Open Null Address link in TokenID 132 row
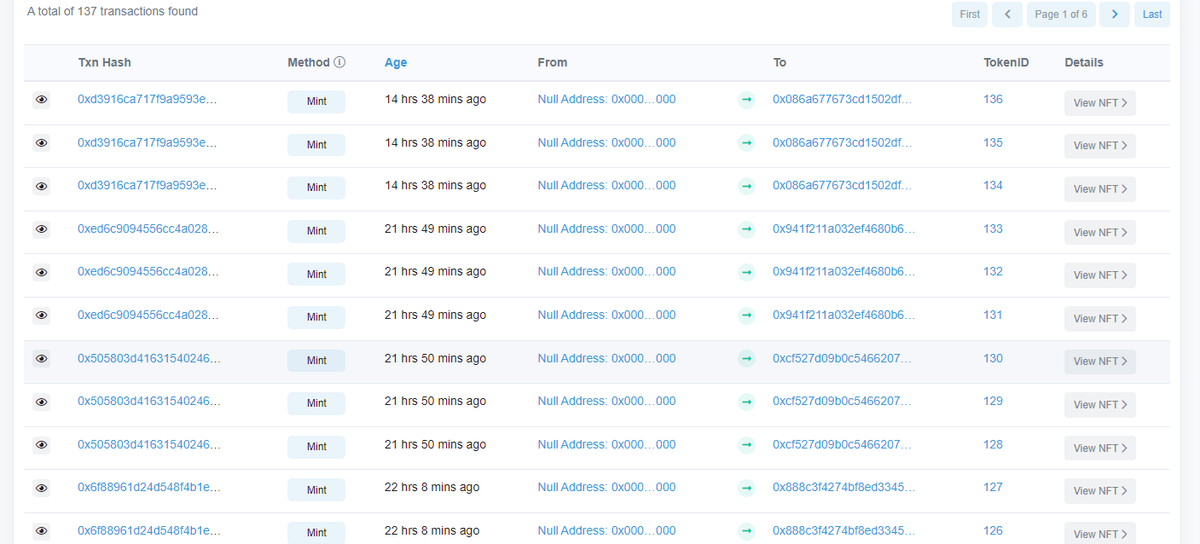The height and width of the screenshot is (544, 1200). coord(606,271)
